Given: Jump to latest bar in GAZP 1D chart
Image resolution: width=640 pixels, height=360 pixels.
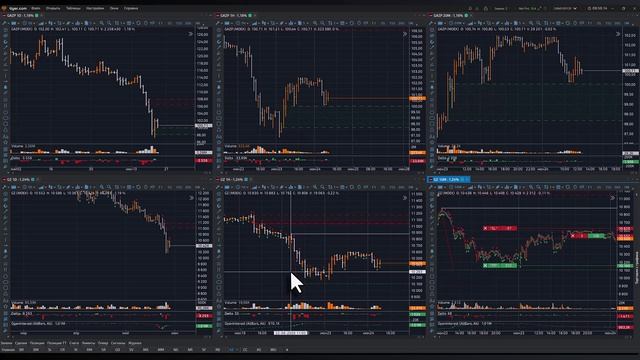Looking at the screenshot, I should (191, 34).
